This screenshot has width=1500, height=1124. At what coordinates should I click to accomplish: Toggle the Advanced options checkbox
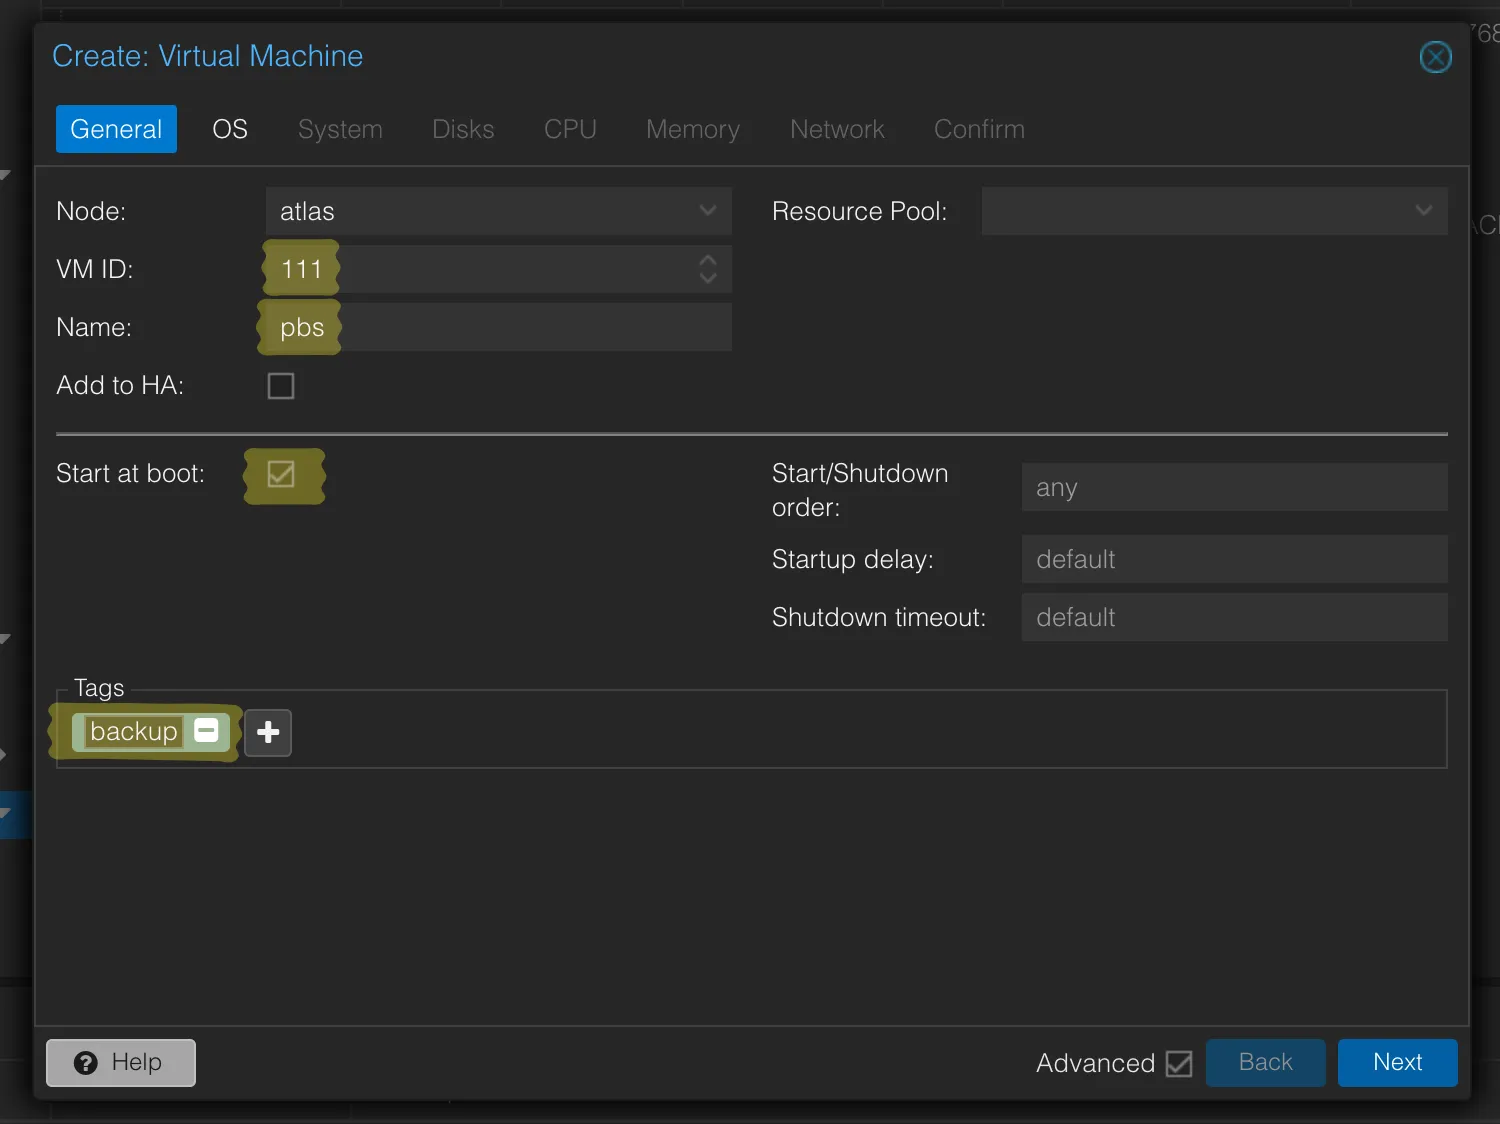point(1179,1063)
